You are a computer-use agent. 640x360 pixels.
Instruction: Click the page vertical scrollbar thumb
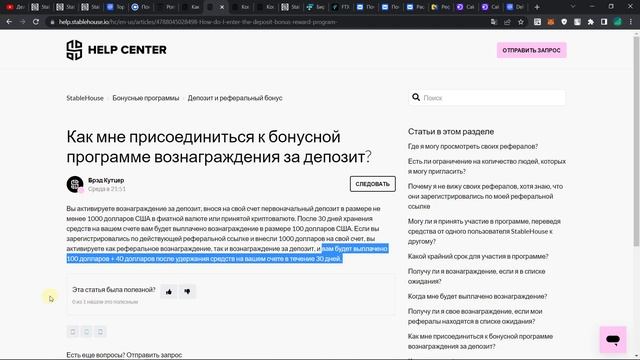click(636, 141)
